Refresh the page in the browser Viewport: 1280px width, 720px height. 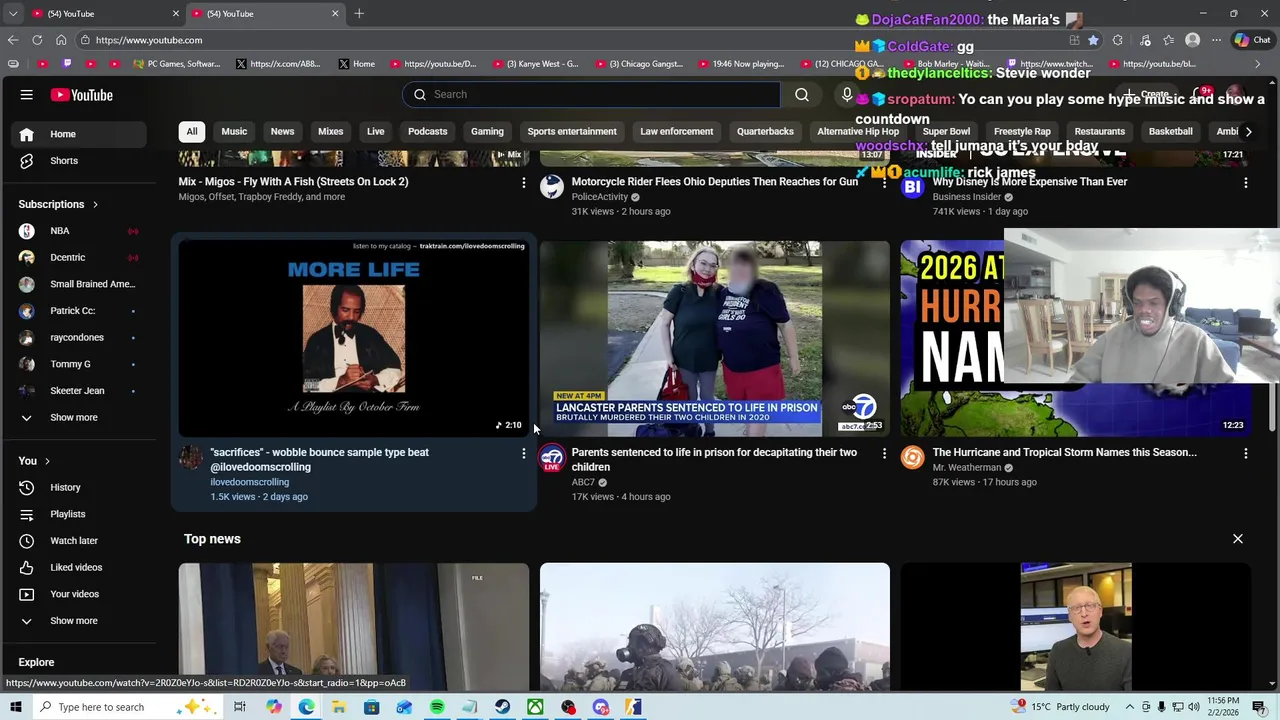click(37, 40)
